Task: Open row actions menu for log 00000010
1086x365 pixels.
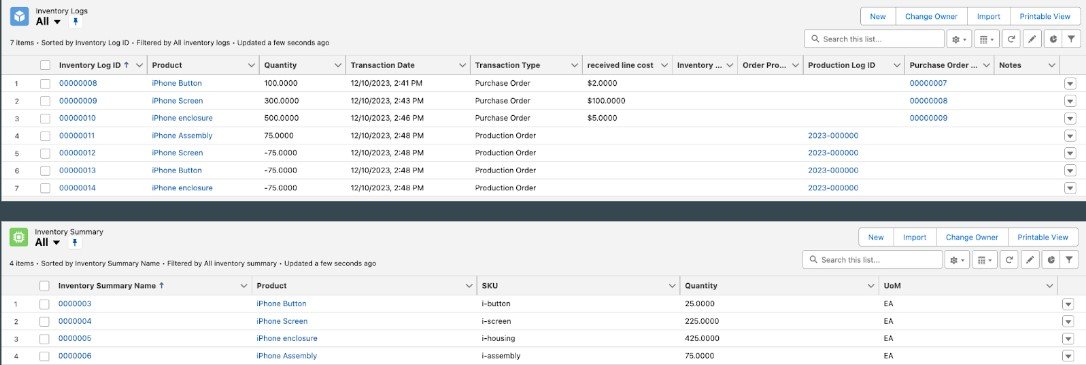Action: [x=1070, y=118]
